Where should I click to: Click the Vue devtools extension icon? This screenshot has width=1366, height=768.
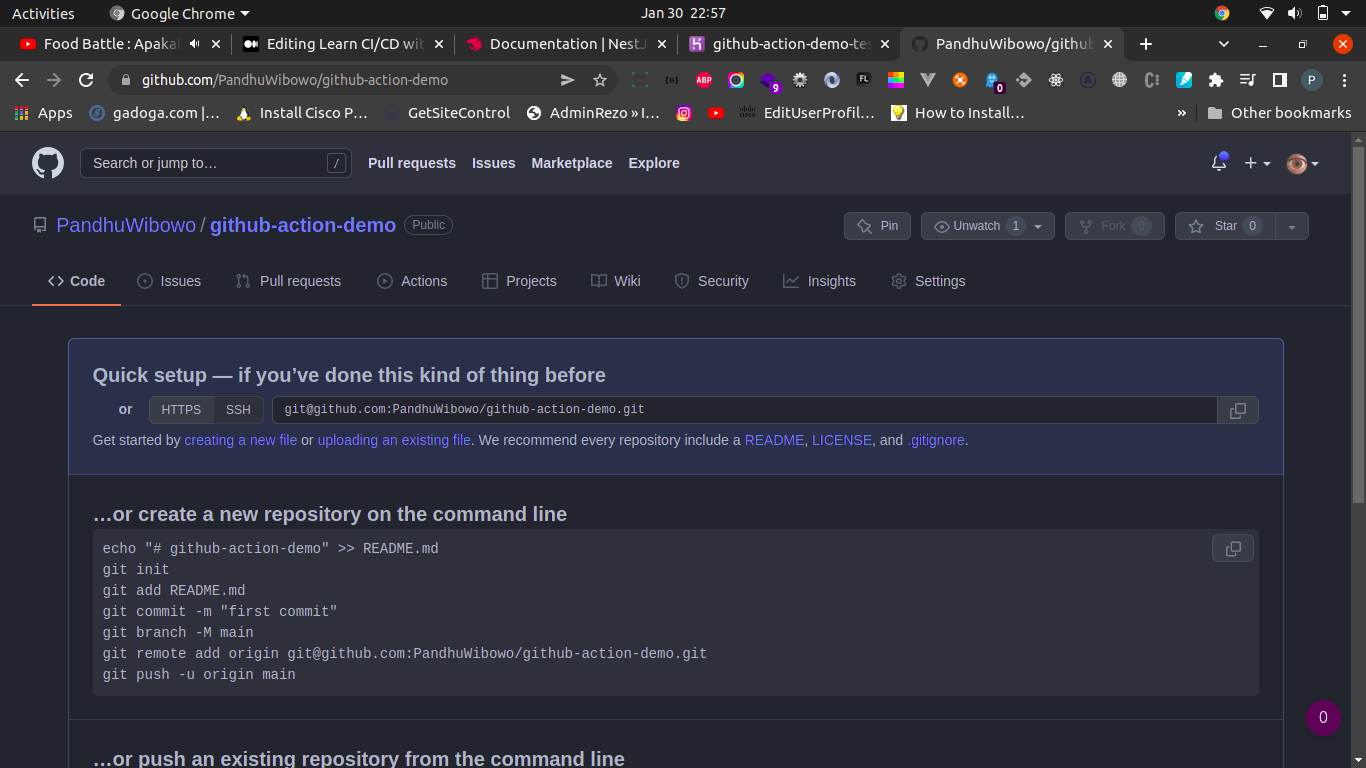click(928, 80)
